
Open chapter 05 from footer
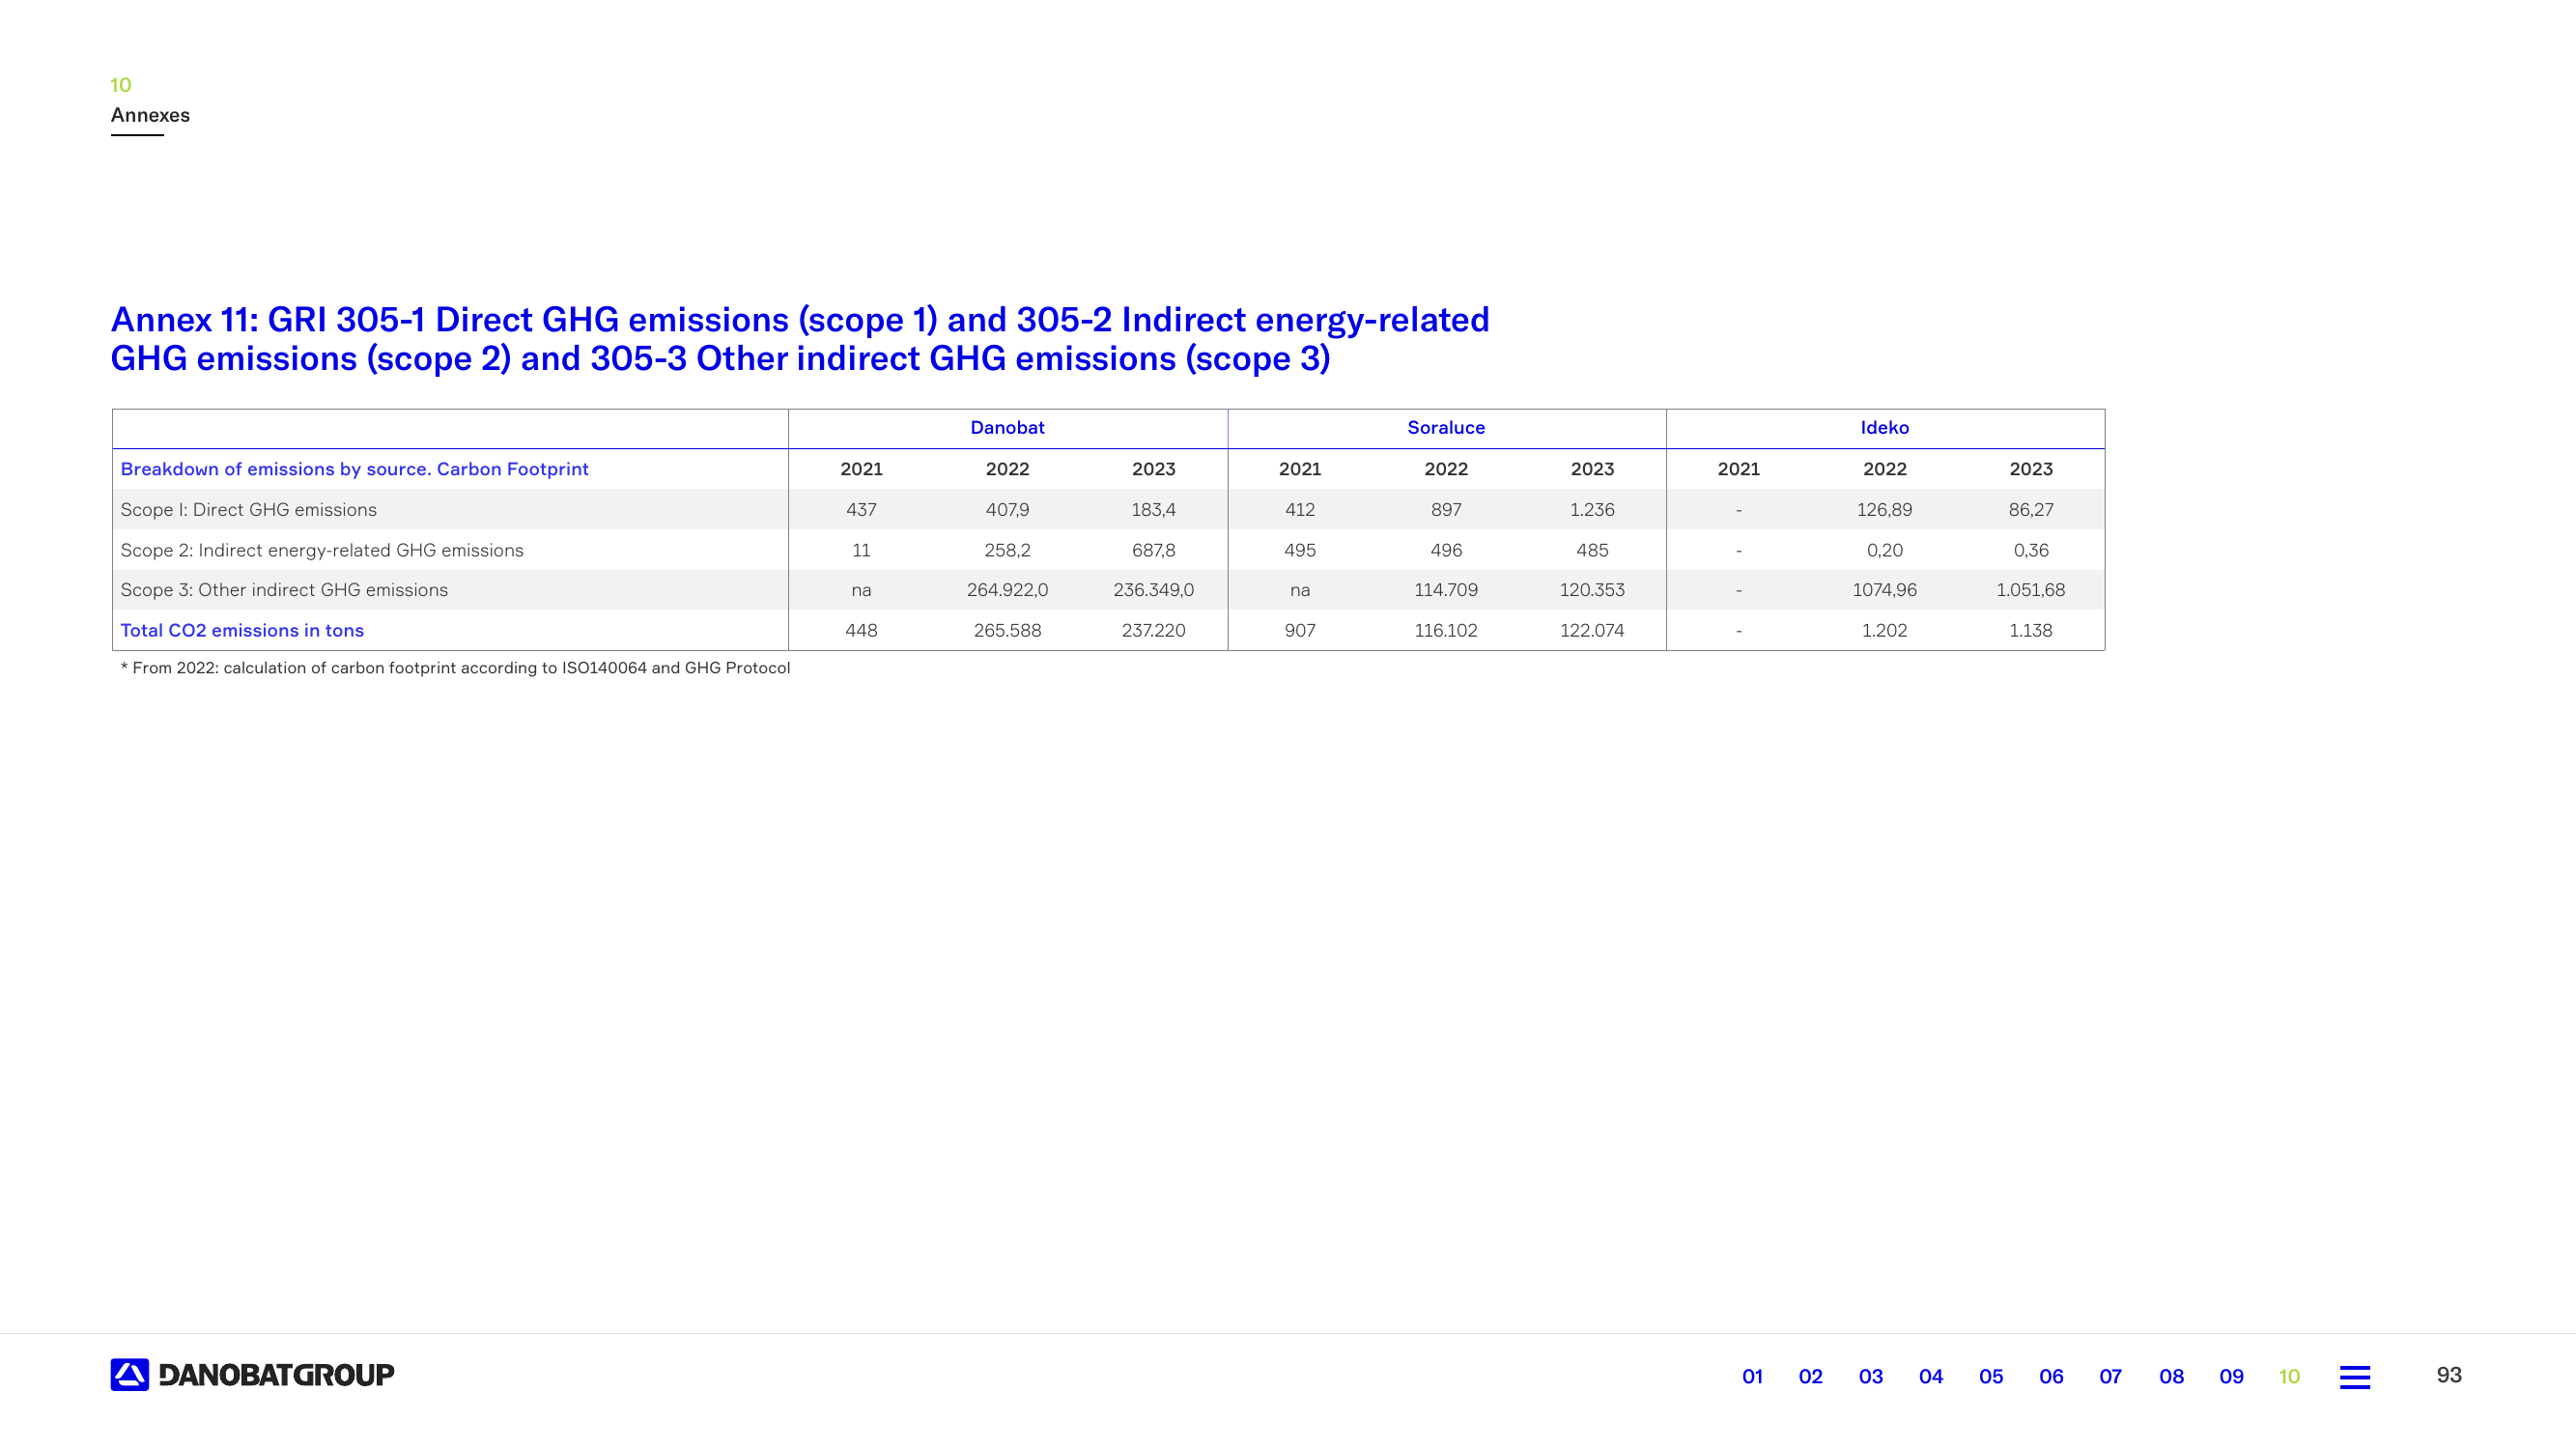[x=1990, y=1377]
